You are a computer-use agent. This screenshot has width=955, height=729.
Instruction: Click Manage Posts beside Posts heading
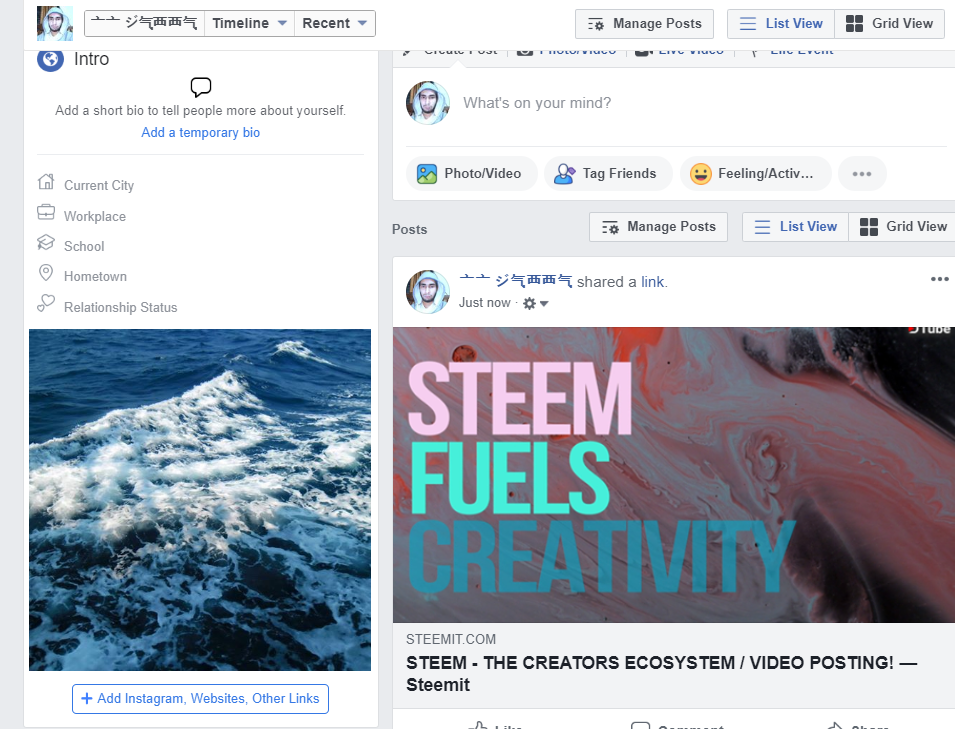(x=658, y=227)
